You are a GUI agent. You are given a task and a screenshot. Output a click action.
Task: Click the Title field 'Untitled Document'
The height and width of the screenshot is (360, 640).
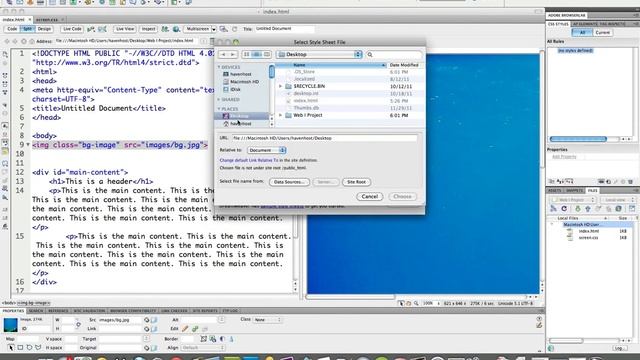click(284, 29)
